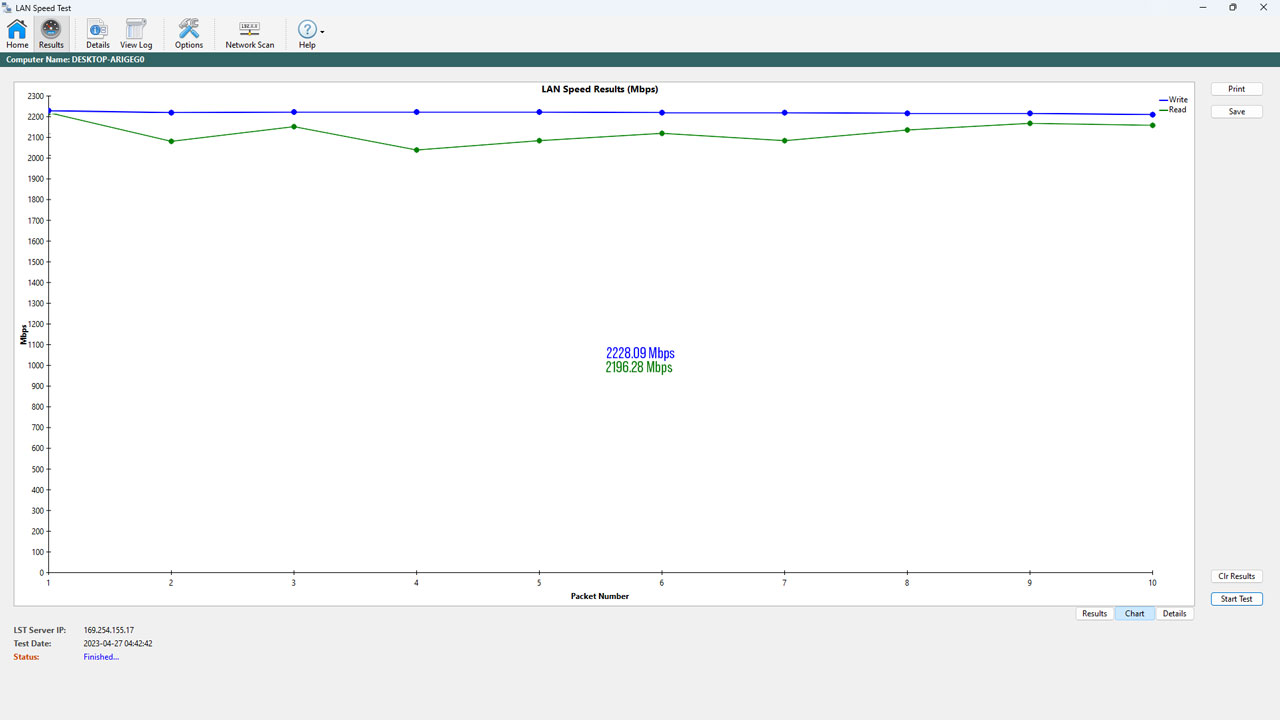1280x720 pixels.
Task: Click the Write data point at packet 6
Action: coord(662,113)
